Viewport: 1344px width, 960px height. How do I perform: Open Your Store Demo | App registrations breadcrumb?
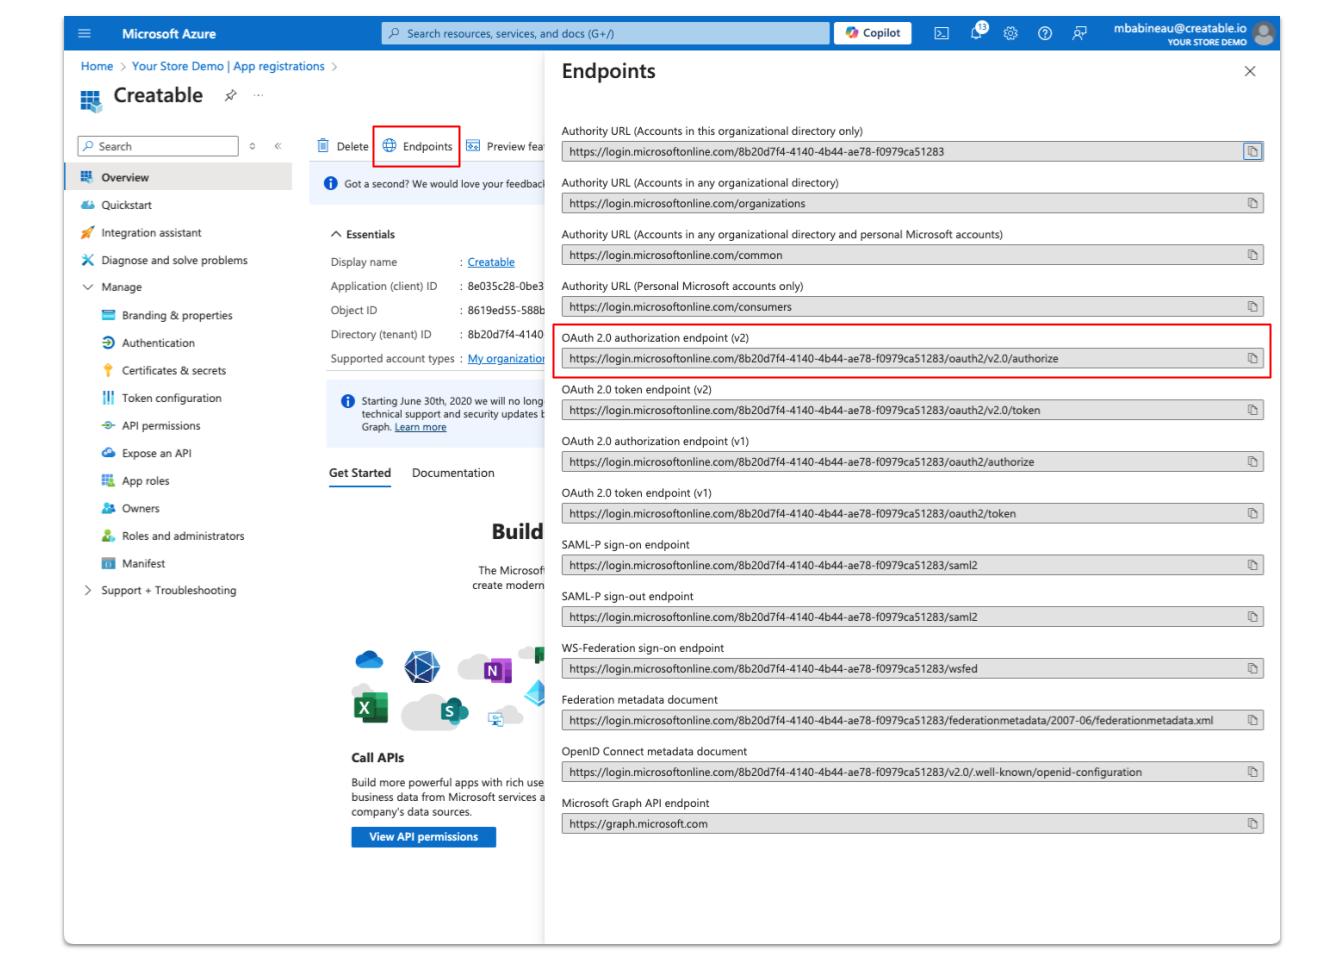point(228,67)
